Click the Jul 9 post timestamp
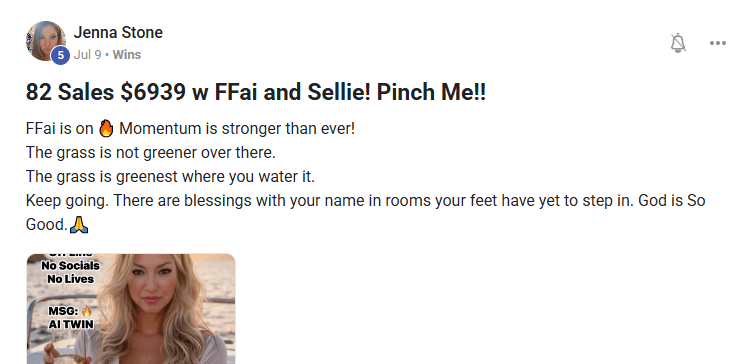The width and height of the screenshot is (746, 364). pos(88,55)
